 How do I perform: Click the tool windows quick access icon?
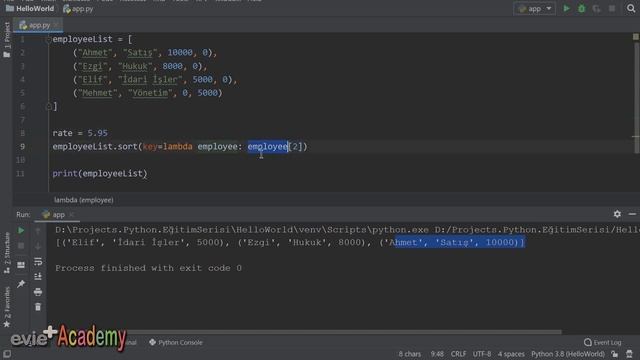[x=7, y=354]
